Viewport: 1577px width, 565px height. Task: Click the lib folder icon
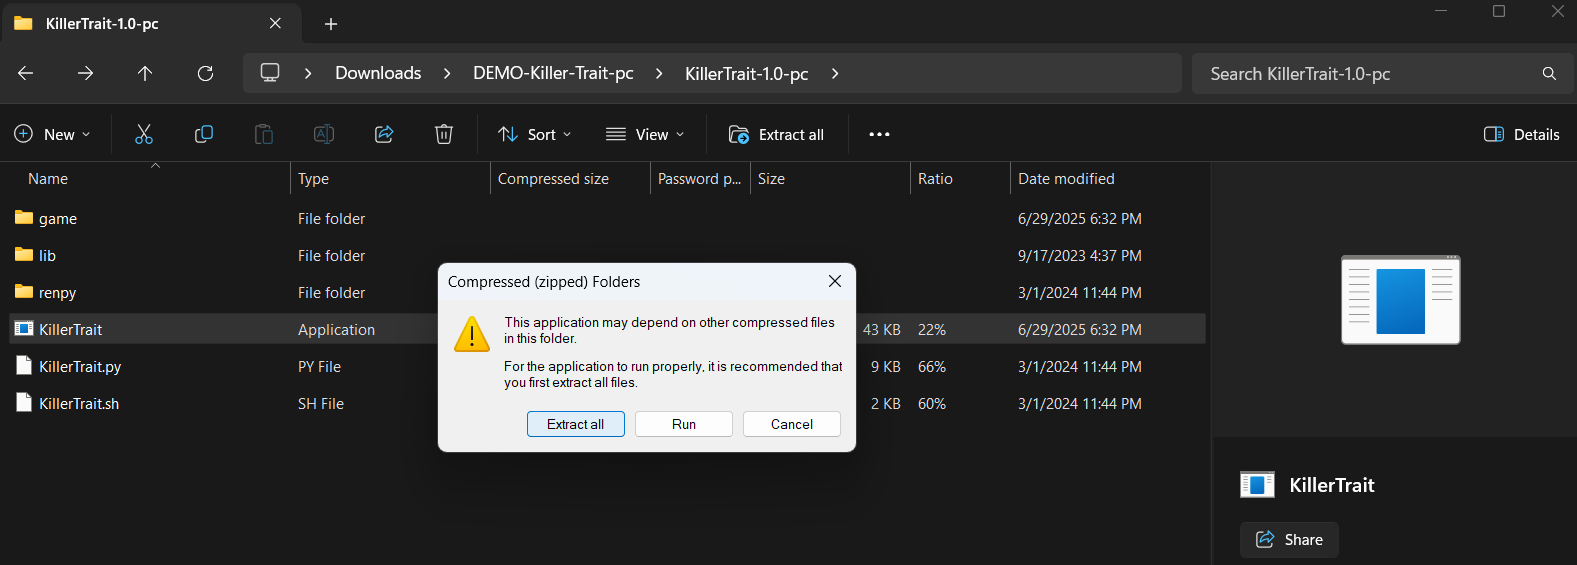pyautogui.click(x=24, y=254)
